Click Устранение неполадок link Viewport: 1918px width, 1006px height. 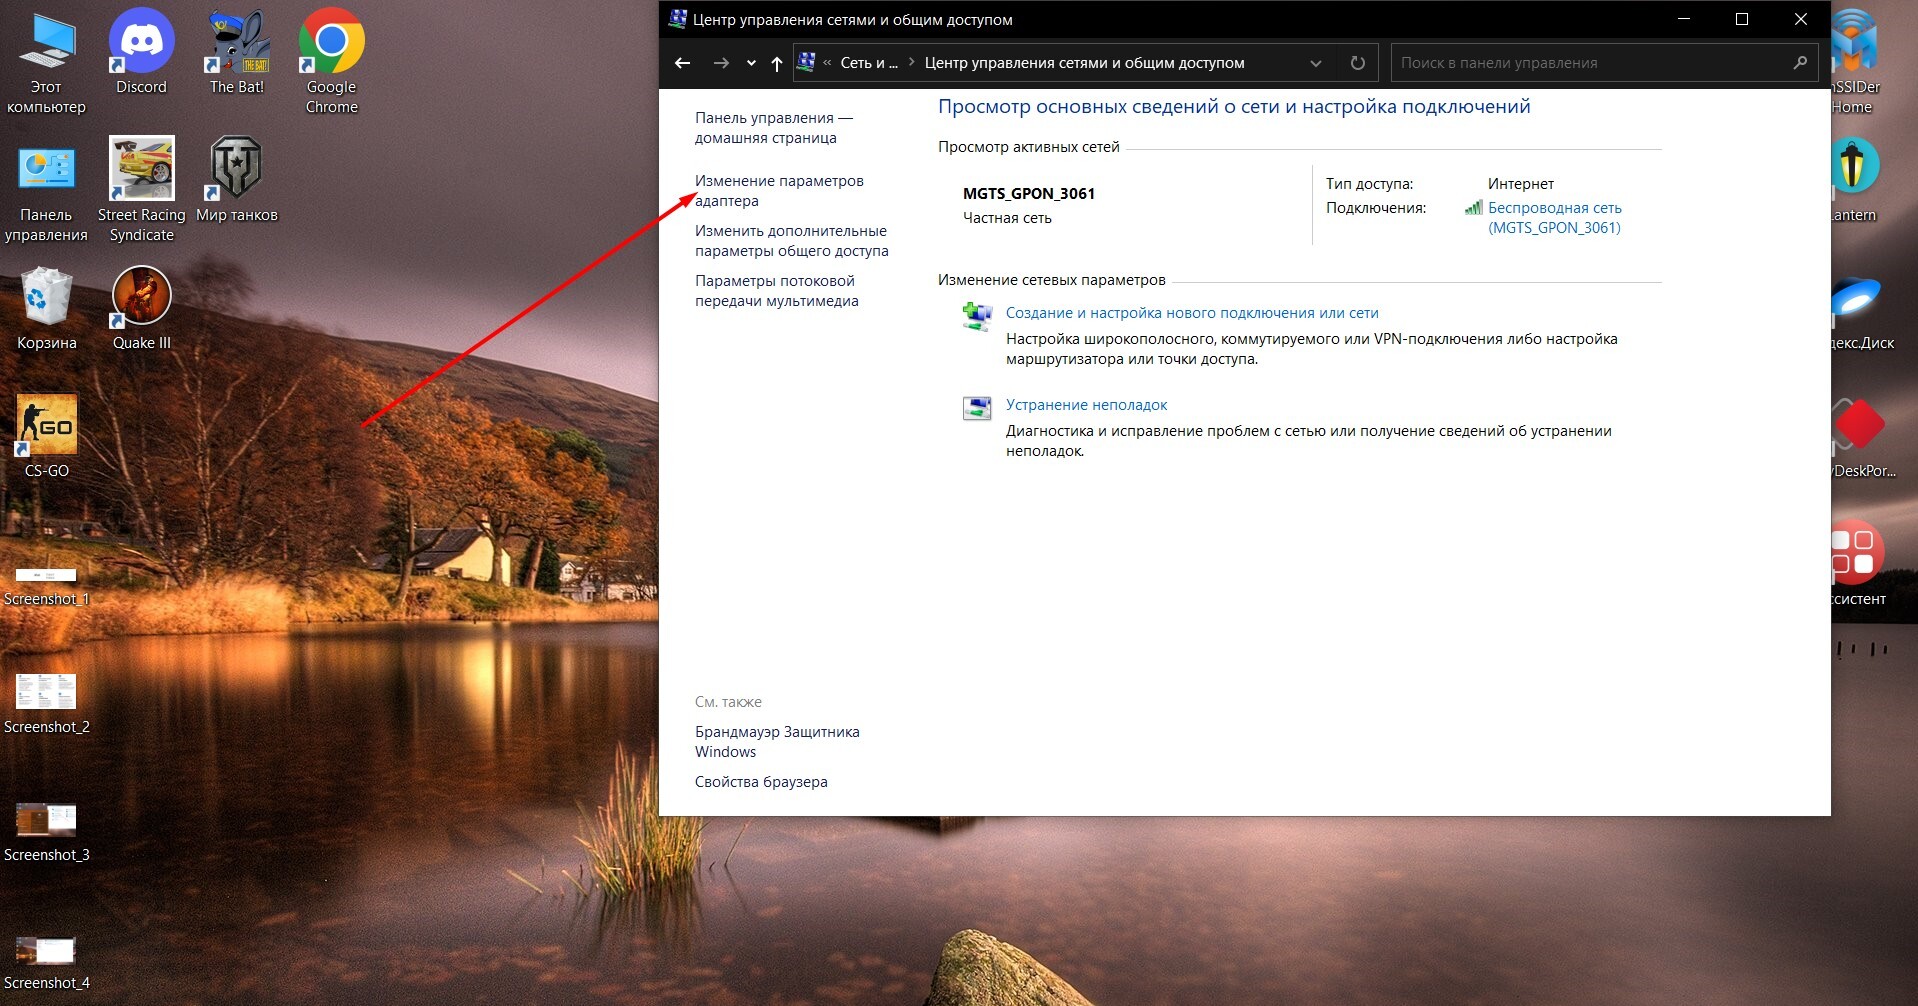coord(1086,405)
